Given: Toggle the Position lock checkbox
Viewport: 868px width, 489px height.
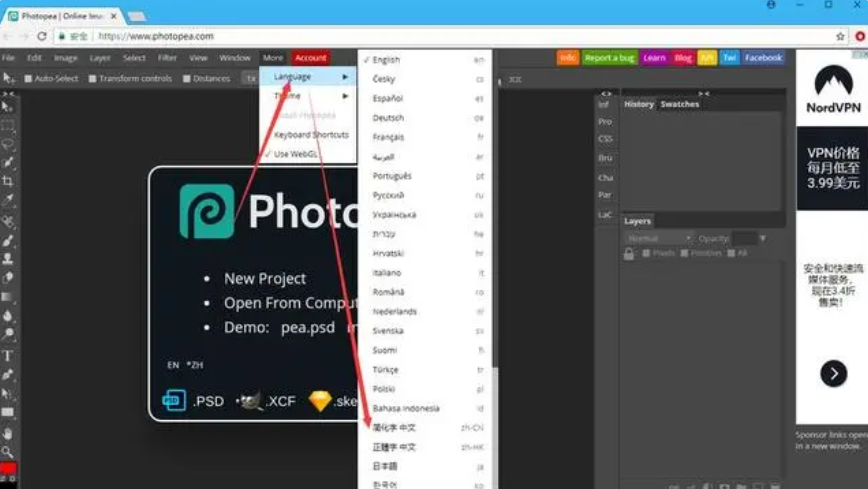Looking at the screenshot, I should point(684,253).
